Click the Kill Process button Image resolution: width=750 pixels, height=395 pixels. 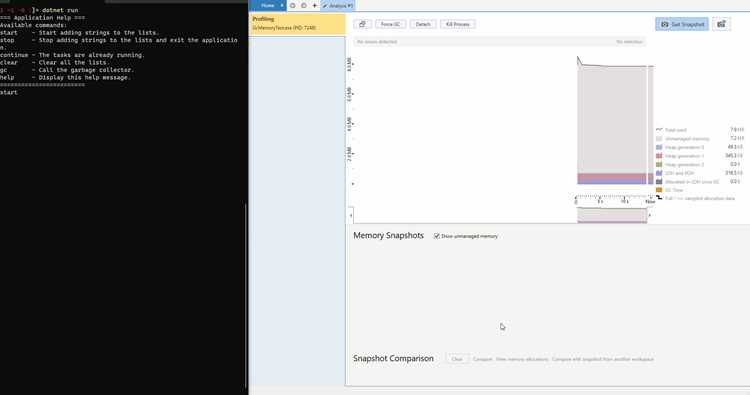(x=458, y=24)
